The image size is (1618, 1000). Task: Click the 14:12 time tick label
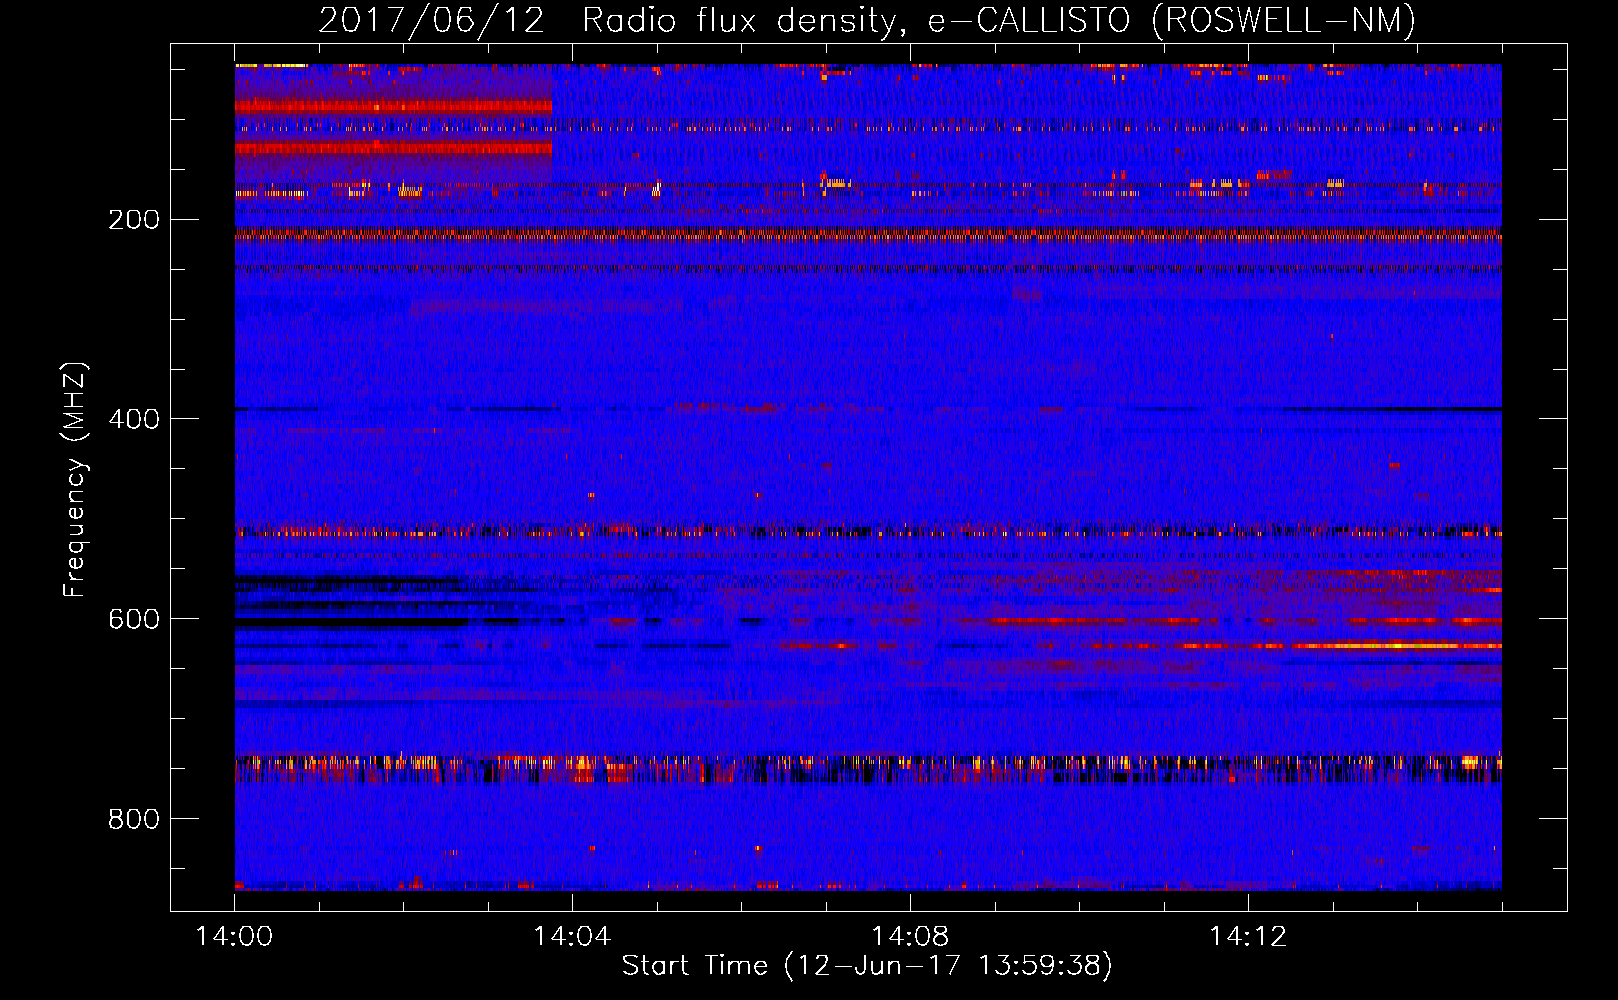click(x=1248, y=937)
